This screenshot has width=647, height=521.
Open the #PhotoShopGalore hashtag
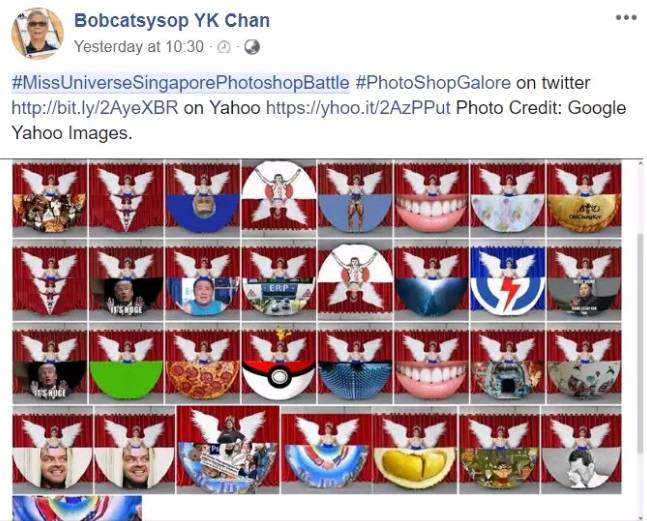pos(433,83)
